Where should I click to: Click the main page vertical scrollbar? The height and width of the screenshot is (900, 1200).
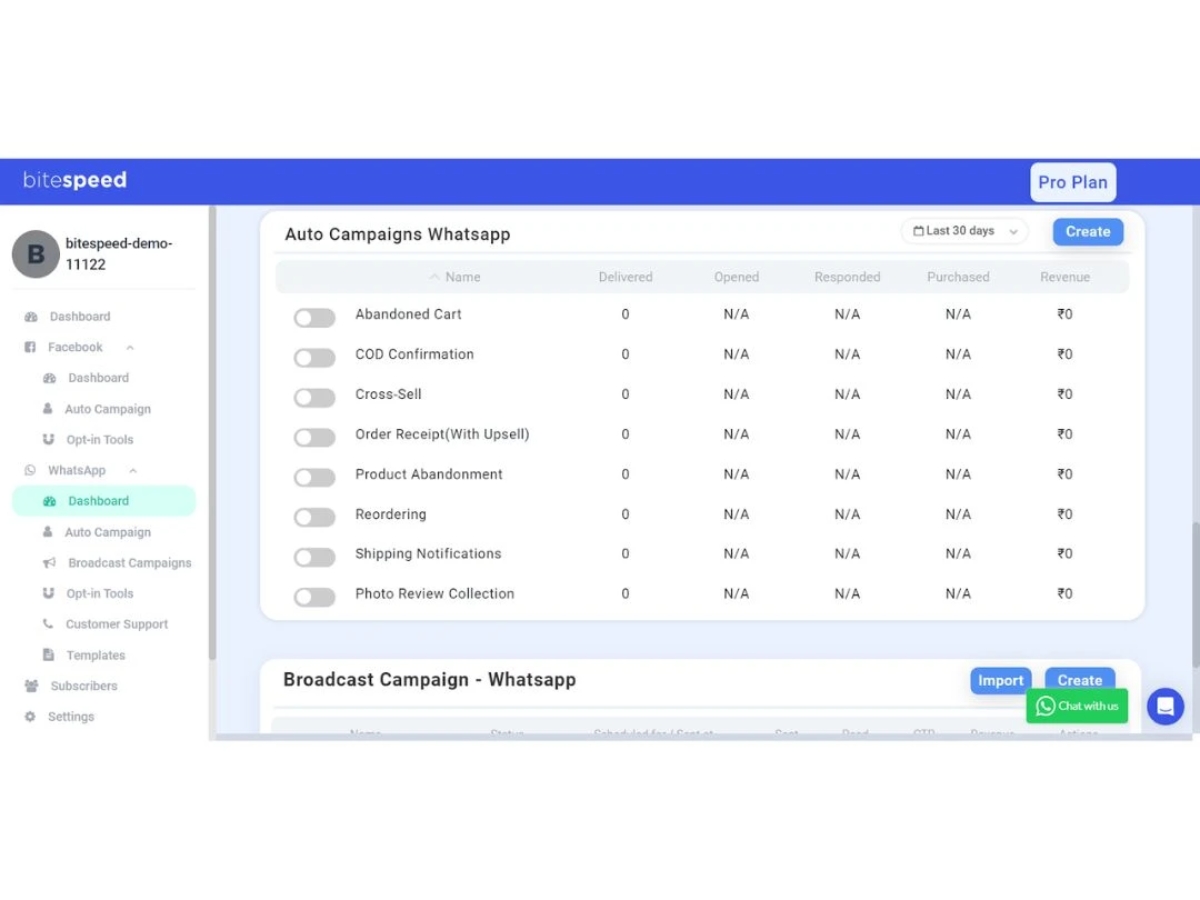point(1196,594)
